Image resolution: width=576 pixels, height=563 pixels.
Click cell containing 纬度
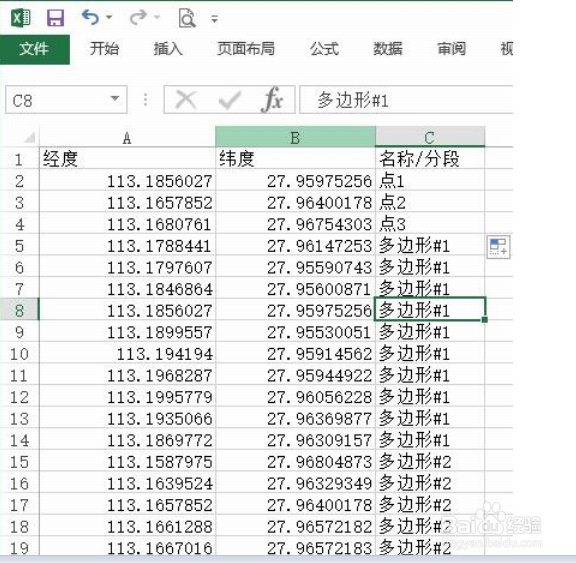tap(295, 159)
